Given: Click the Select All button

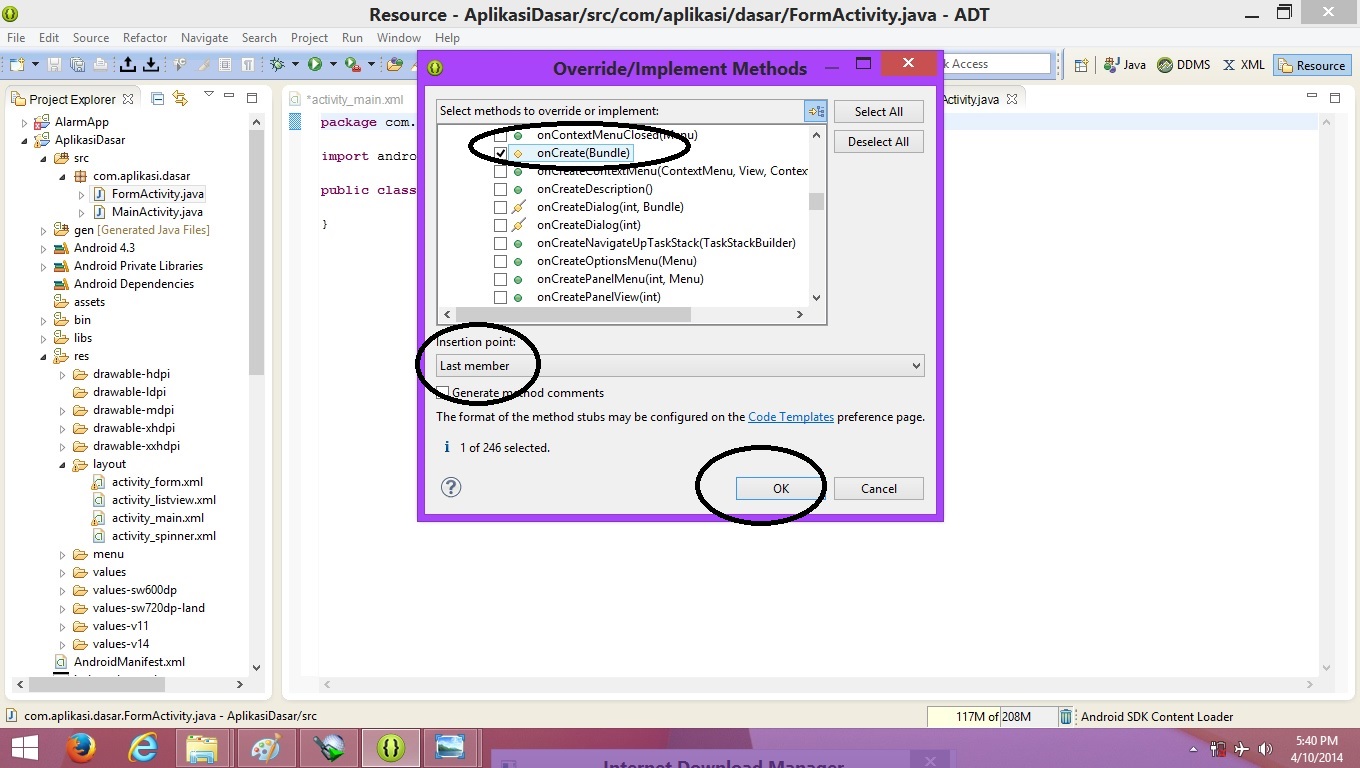Looking at the screenshot, I should coord(879,112).
